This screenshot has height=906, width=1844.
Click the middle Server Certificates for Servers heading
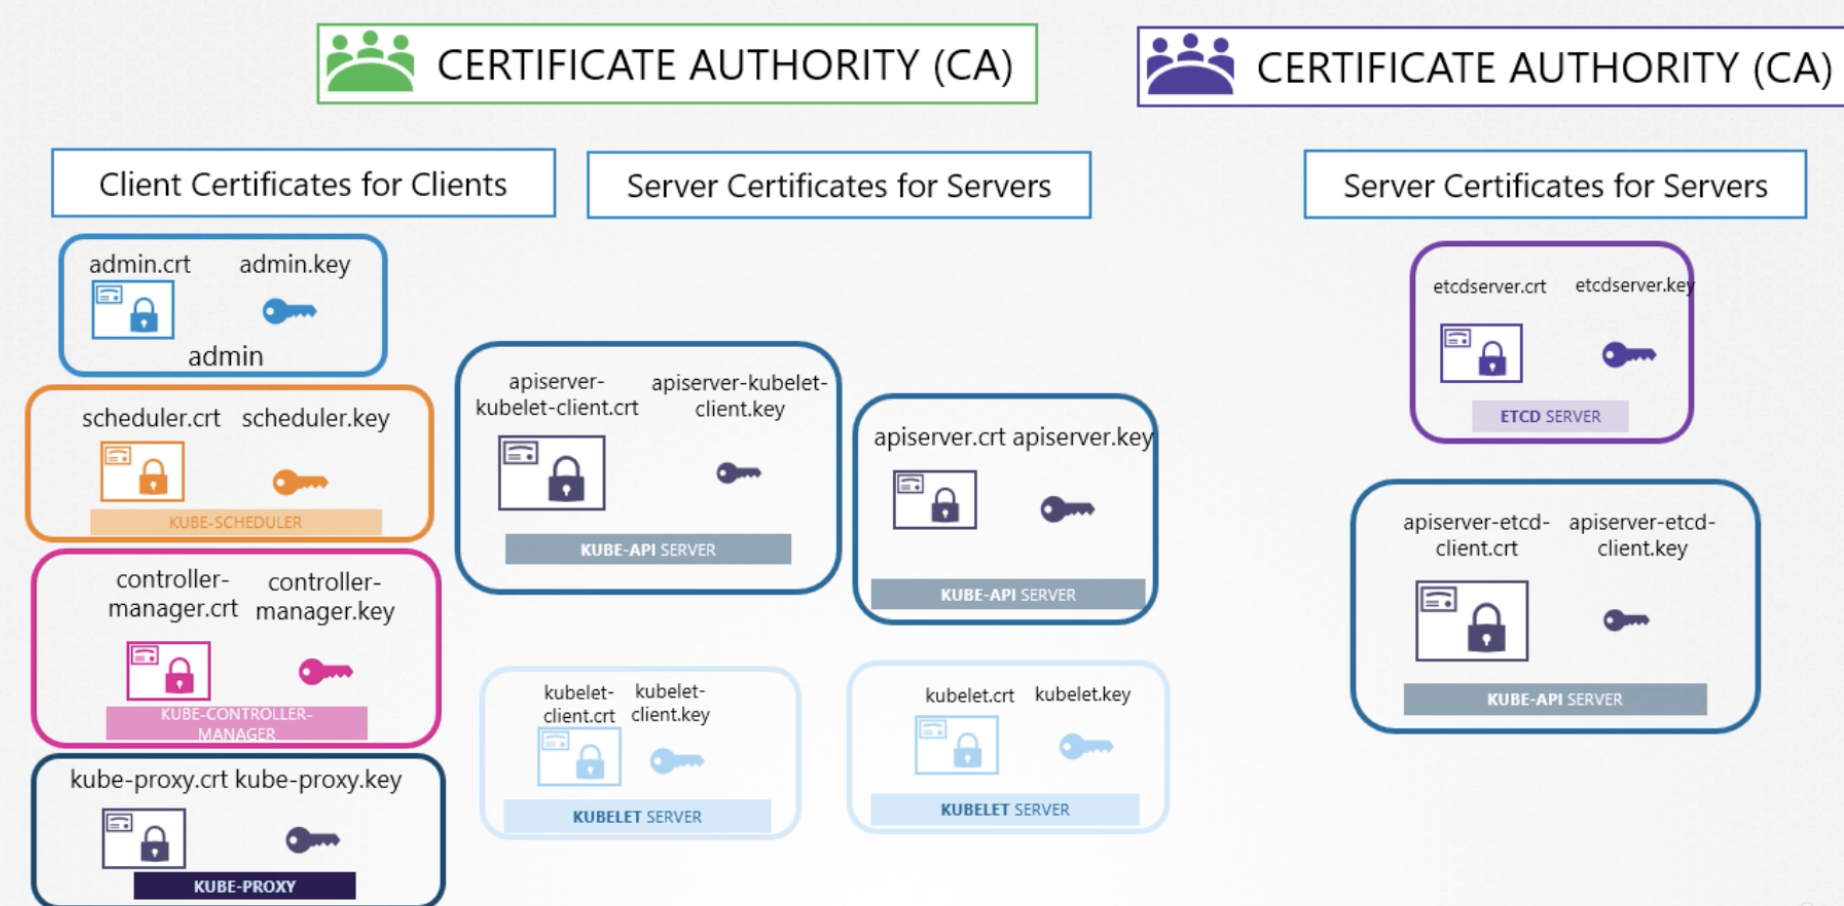[x=839, y=186]
